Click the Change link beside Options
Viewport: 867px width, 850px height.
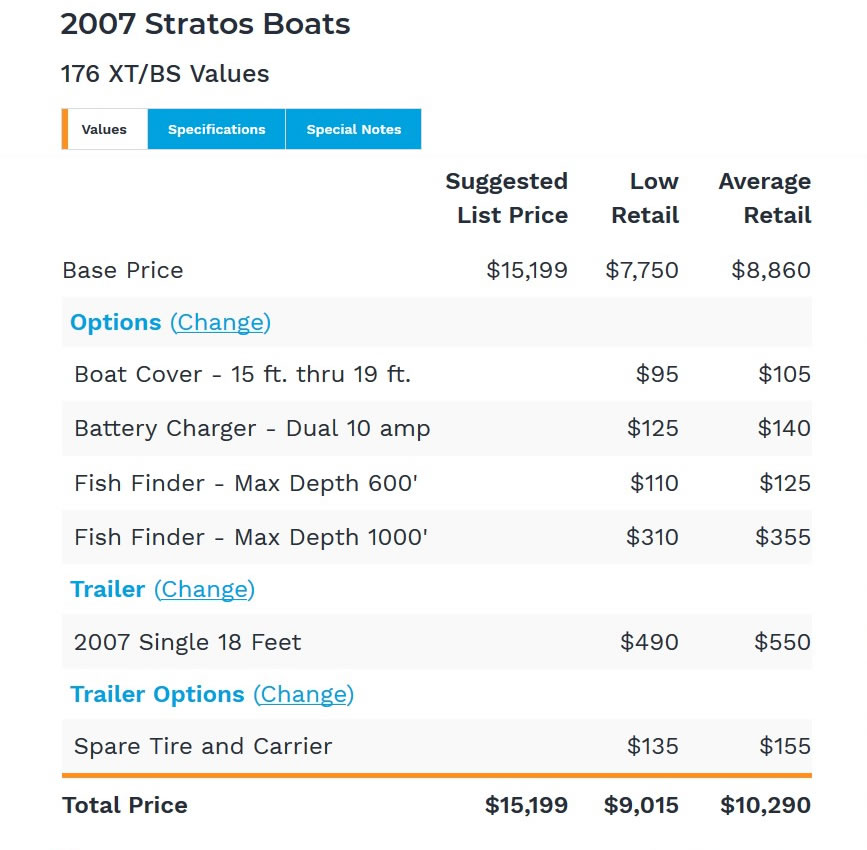[220, 322]
